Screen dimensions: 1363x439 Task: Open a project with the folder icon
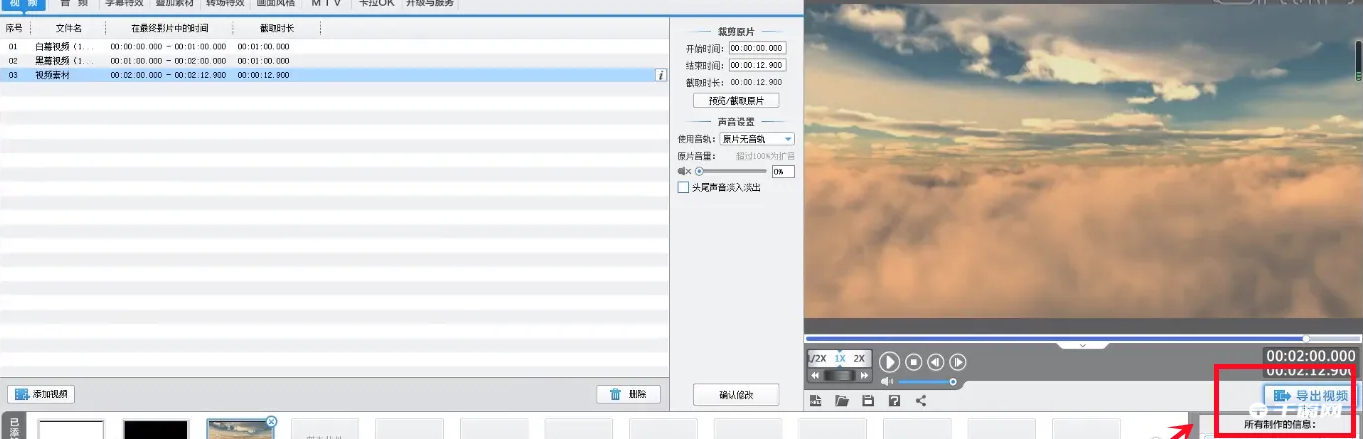coord(842,401)
